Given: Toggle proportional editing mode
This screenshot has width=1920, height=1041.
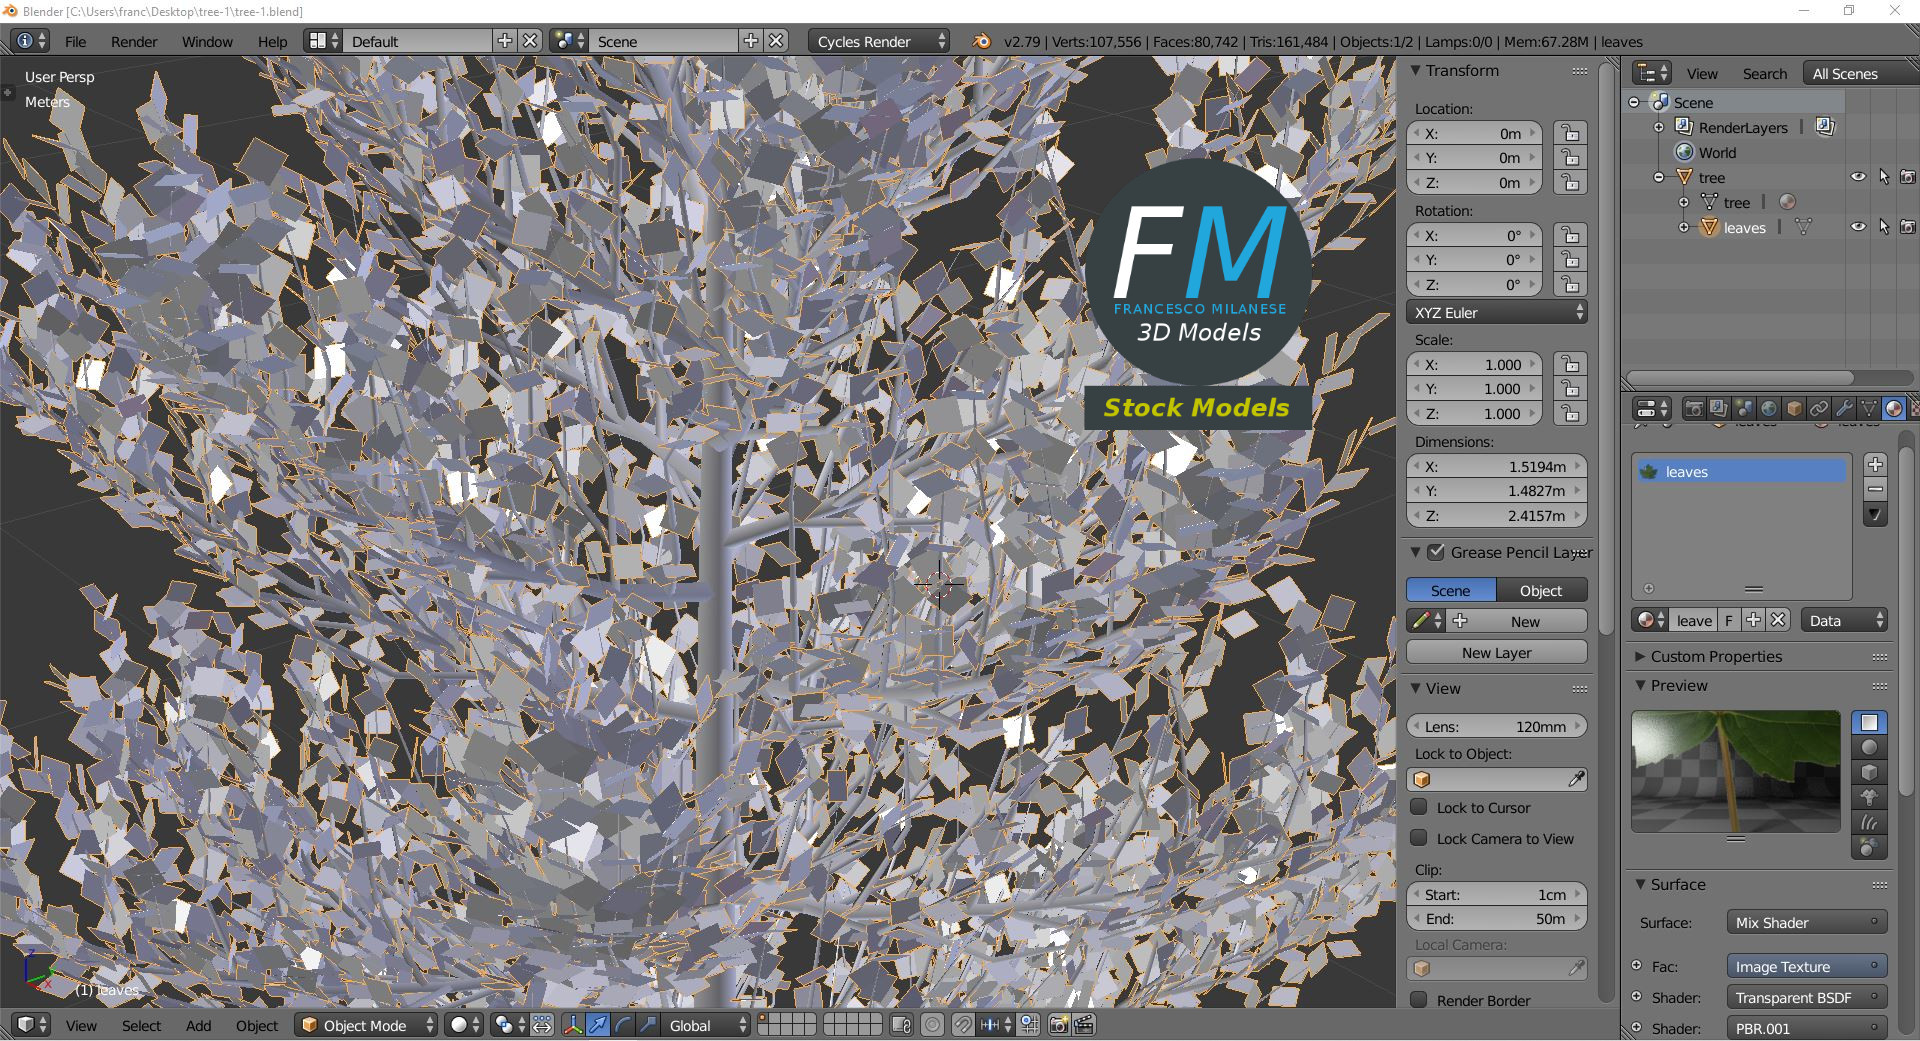Looking at the screenshot, I should [x=932, y=1025].
